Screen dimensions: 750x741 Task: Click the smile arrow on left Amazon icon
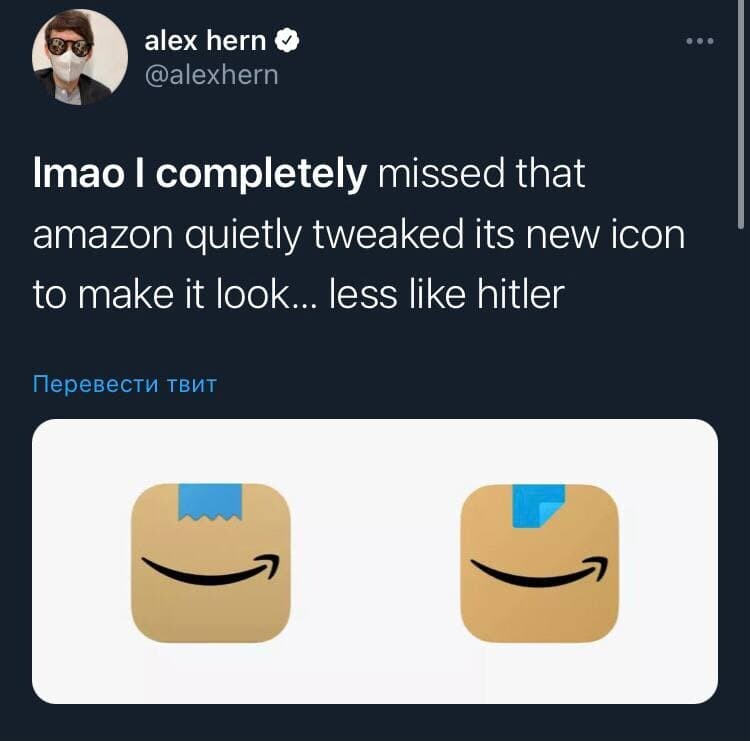point(210,569)
